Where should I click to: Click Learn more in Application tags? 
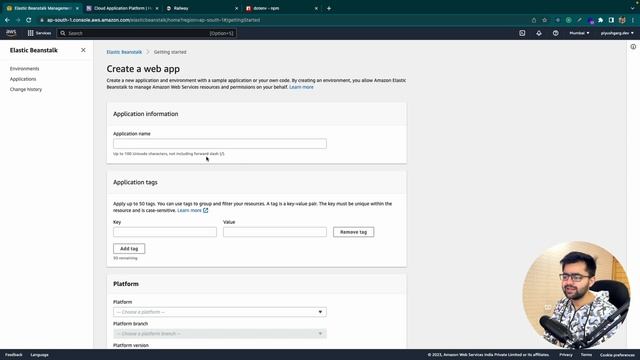pos(189,210)
